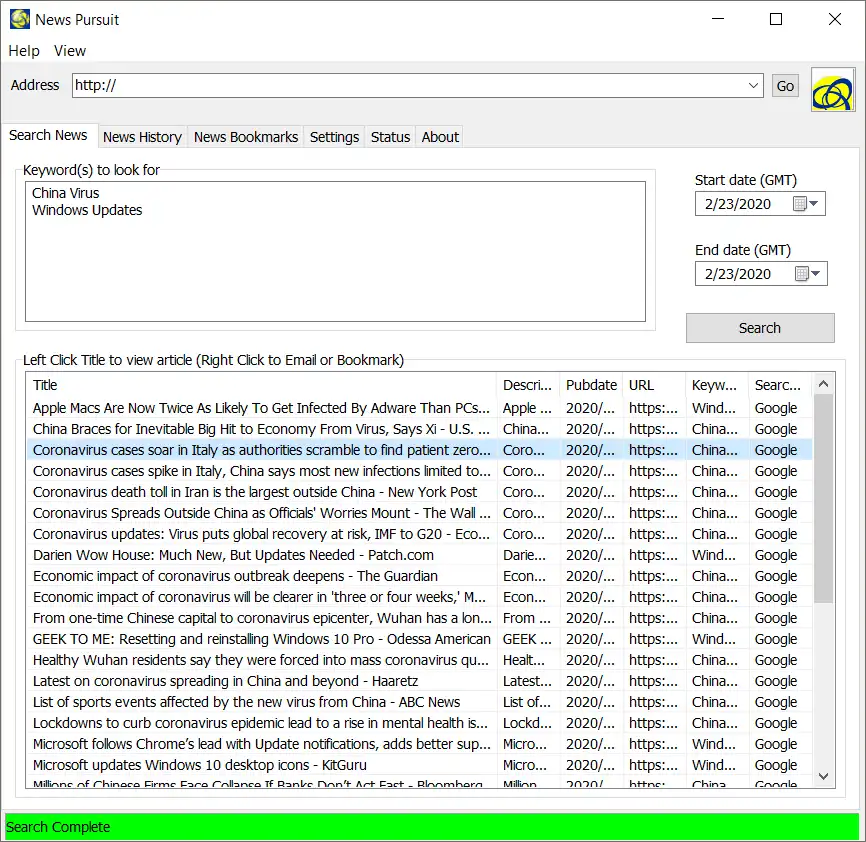This screenshot has width=866, height=842.
Task: Click the News Pursuit title bar icon
Action: pyautogui.click(x=20, y=19)
